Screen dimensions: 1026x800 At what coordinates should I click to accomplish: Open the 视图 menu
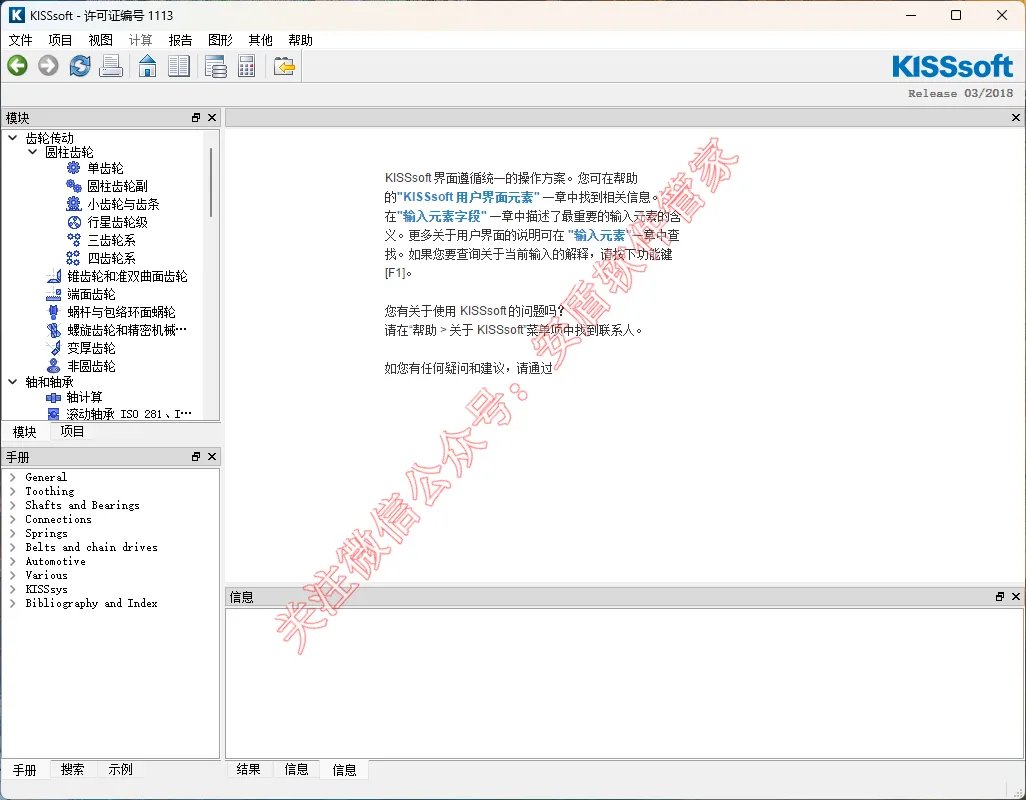(x=100, y=41)
